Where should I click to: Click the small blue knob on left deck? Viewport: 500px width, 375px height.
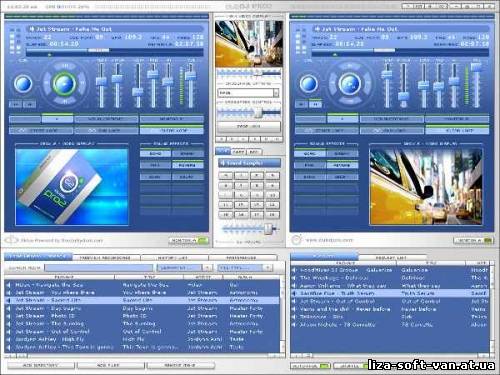[x=23, y=84]
